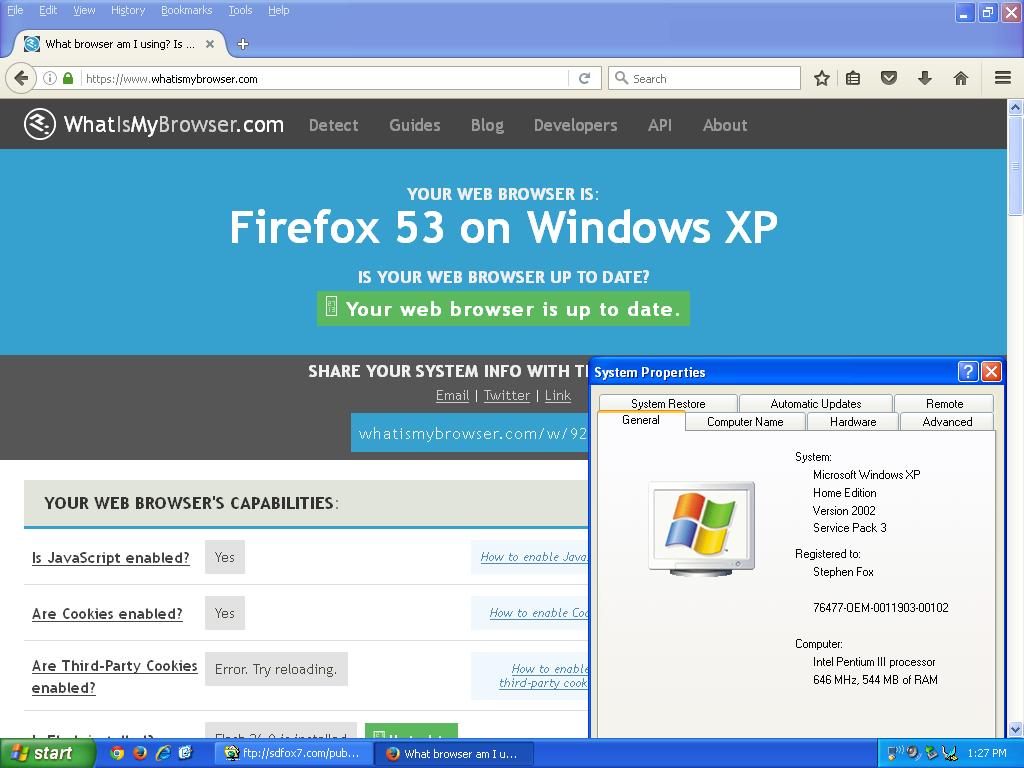Image resolution: width=1024 pixels, height=768 pixels.
Task: Click the whatismybrowser.com/w/ share URL field
Action: pyautogui.click(x=470, y=432)
